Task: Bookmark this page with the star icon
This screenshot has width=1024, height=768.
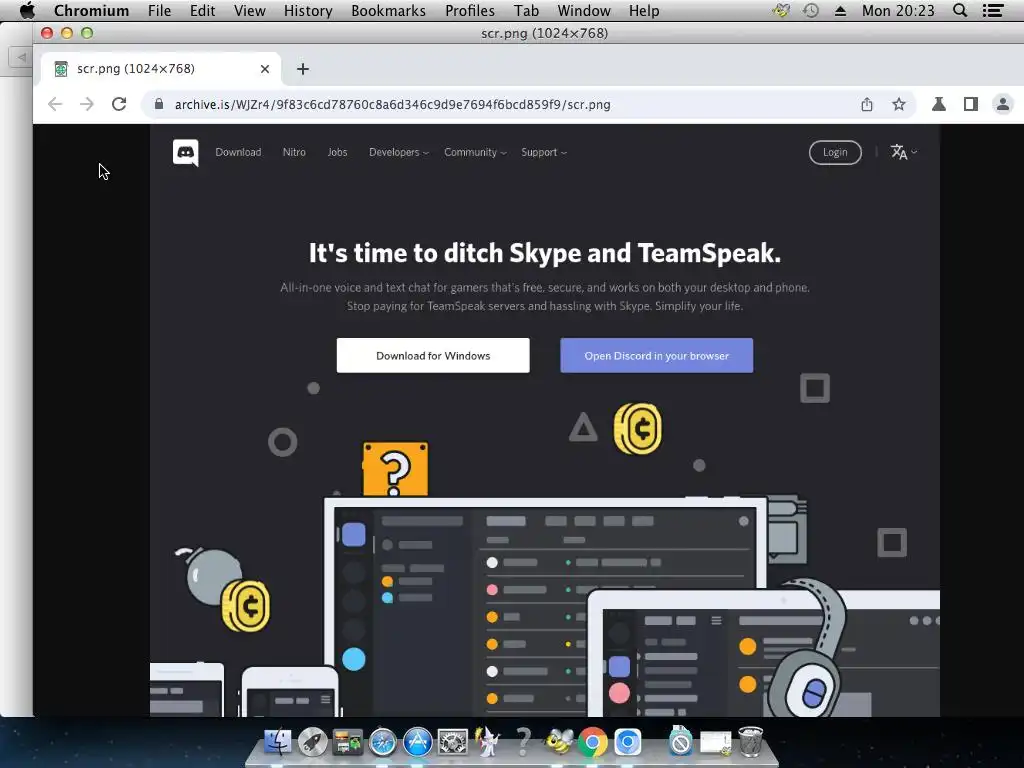Action: [899, 104]
